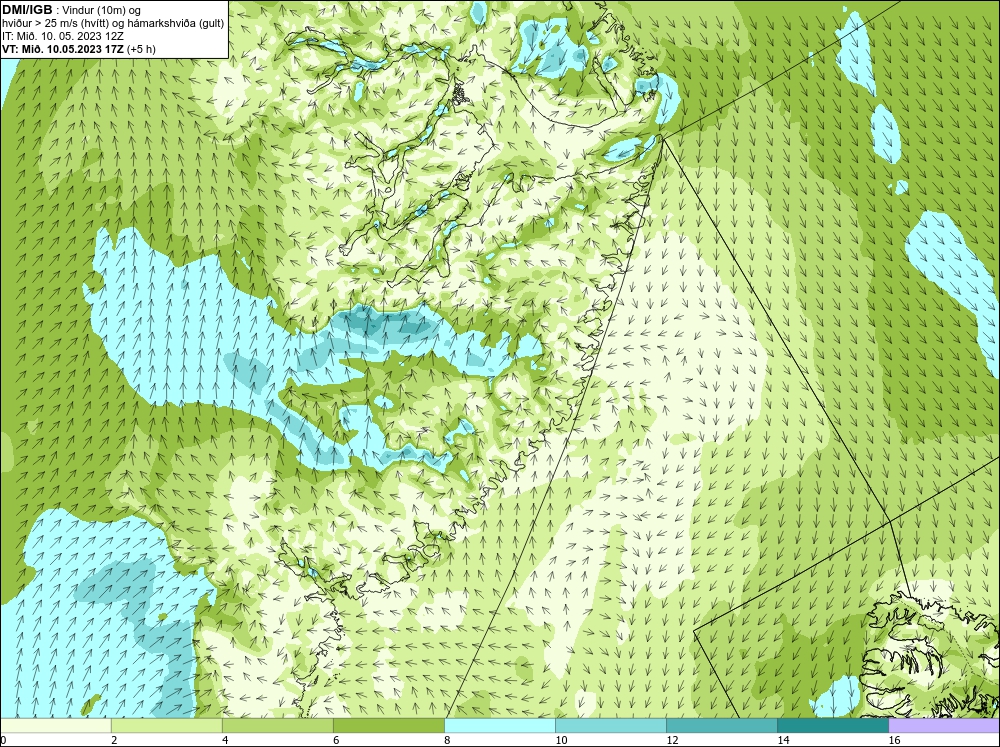Click the legend label '2' on the scale

114,740
